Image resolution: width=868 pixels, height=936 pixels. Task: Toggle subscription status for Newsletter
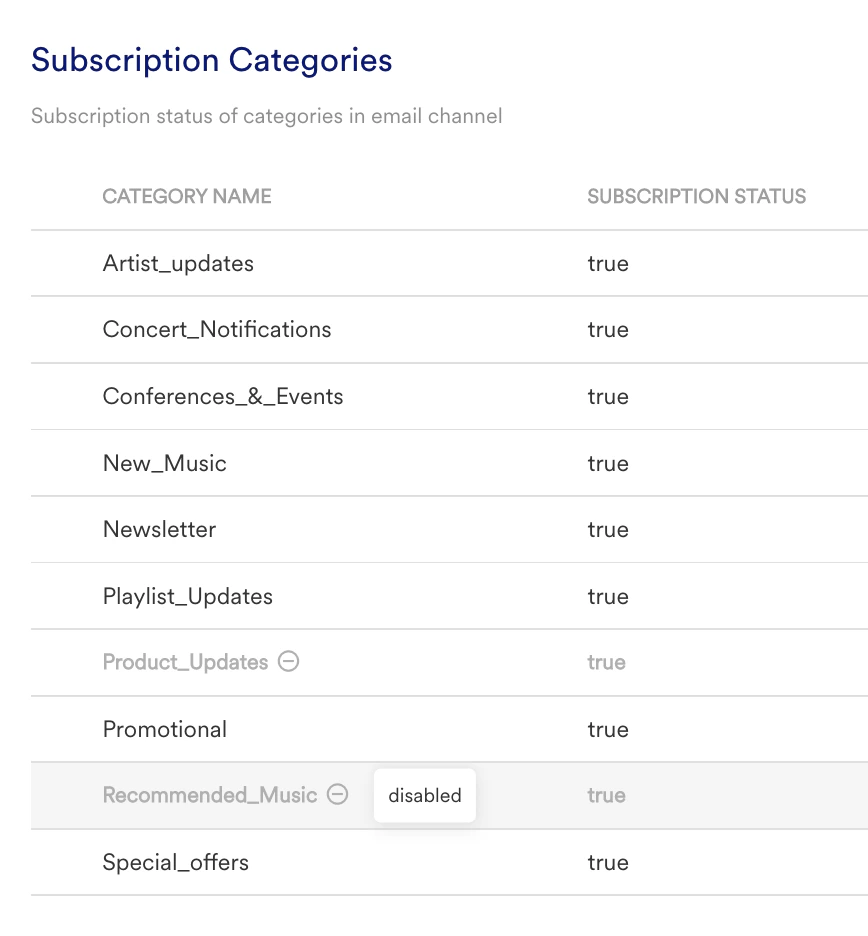(x=608, y=529)
